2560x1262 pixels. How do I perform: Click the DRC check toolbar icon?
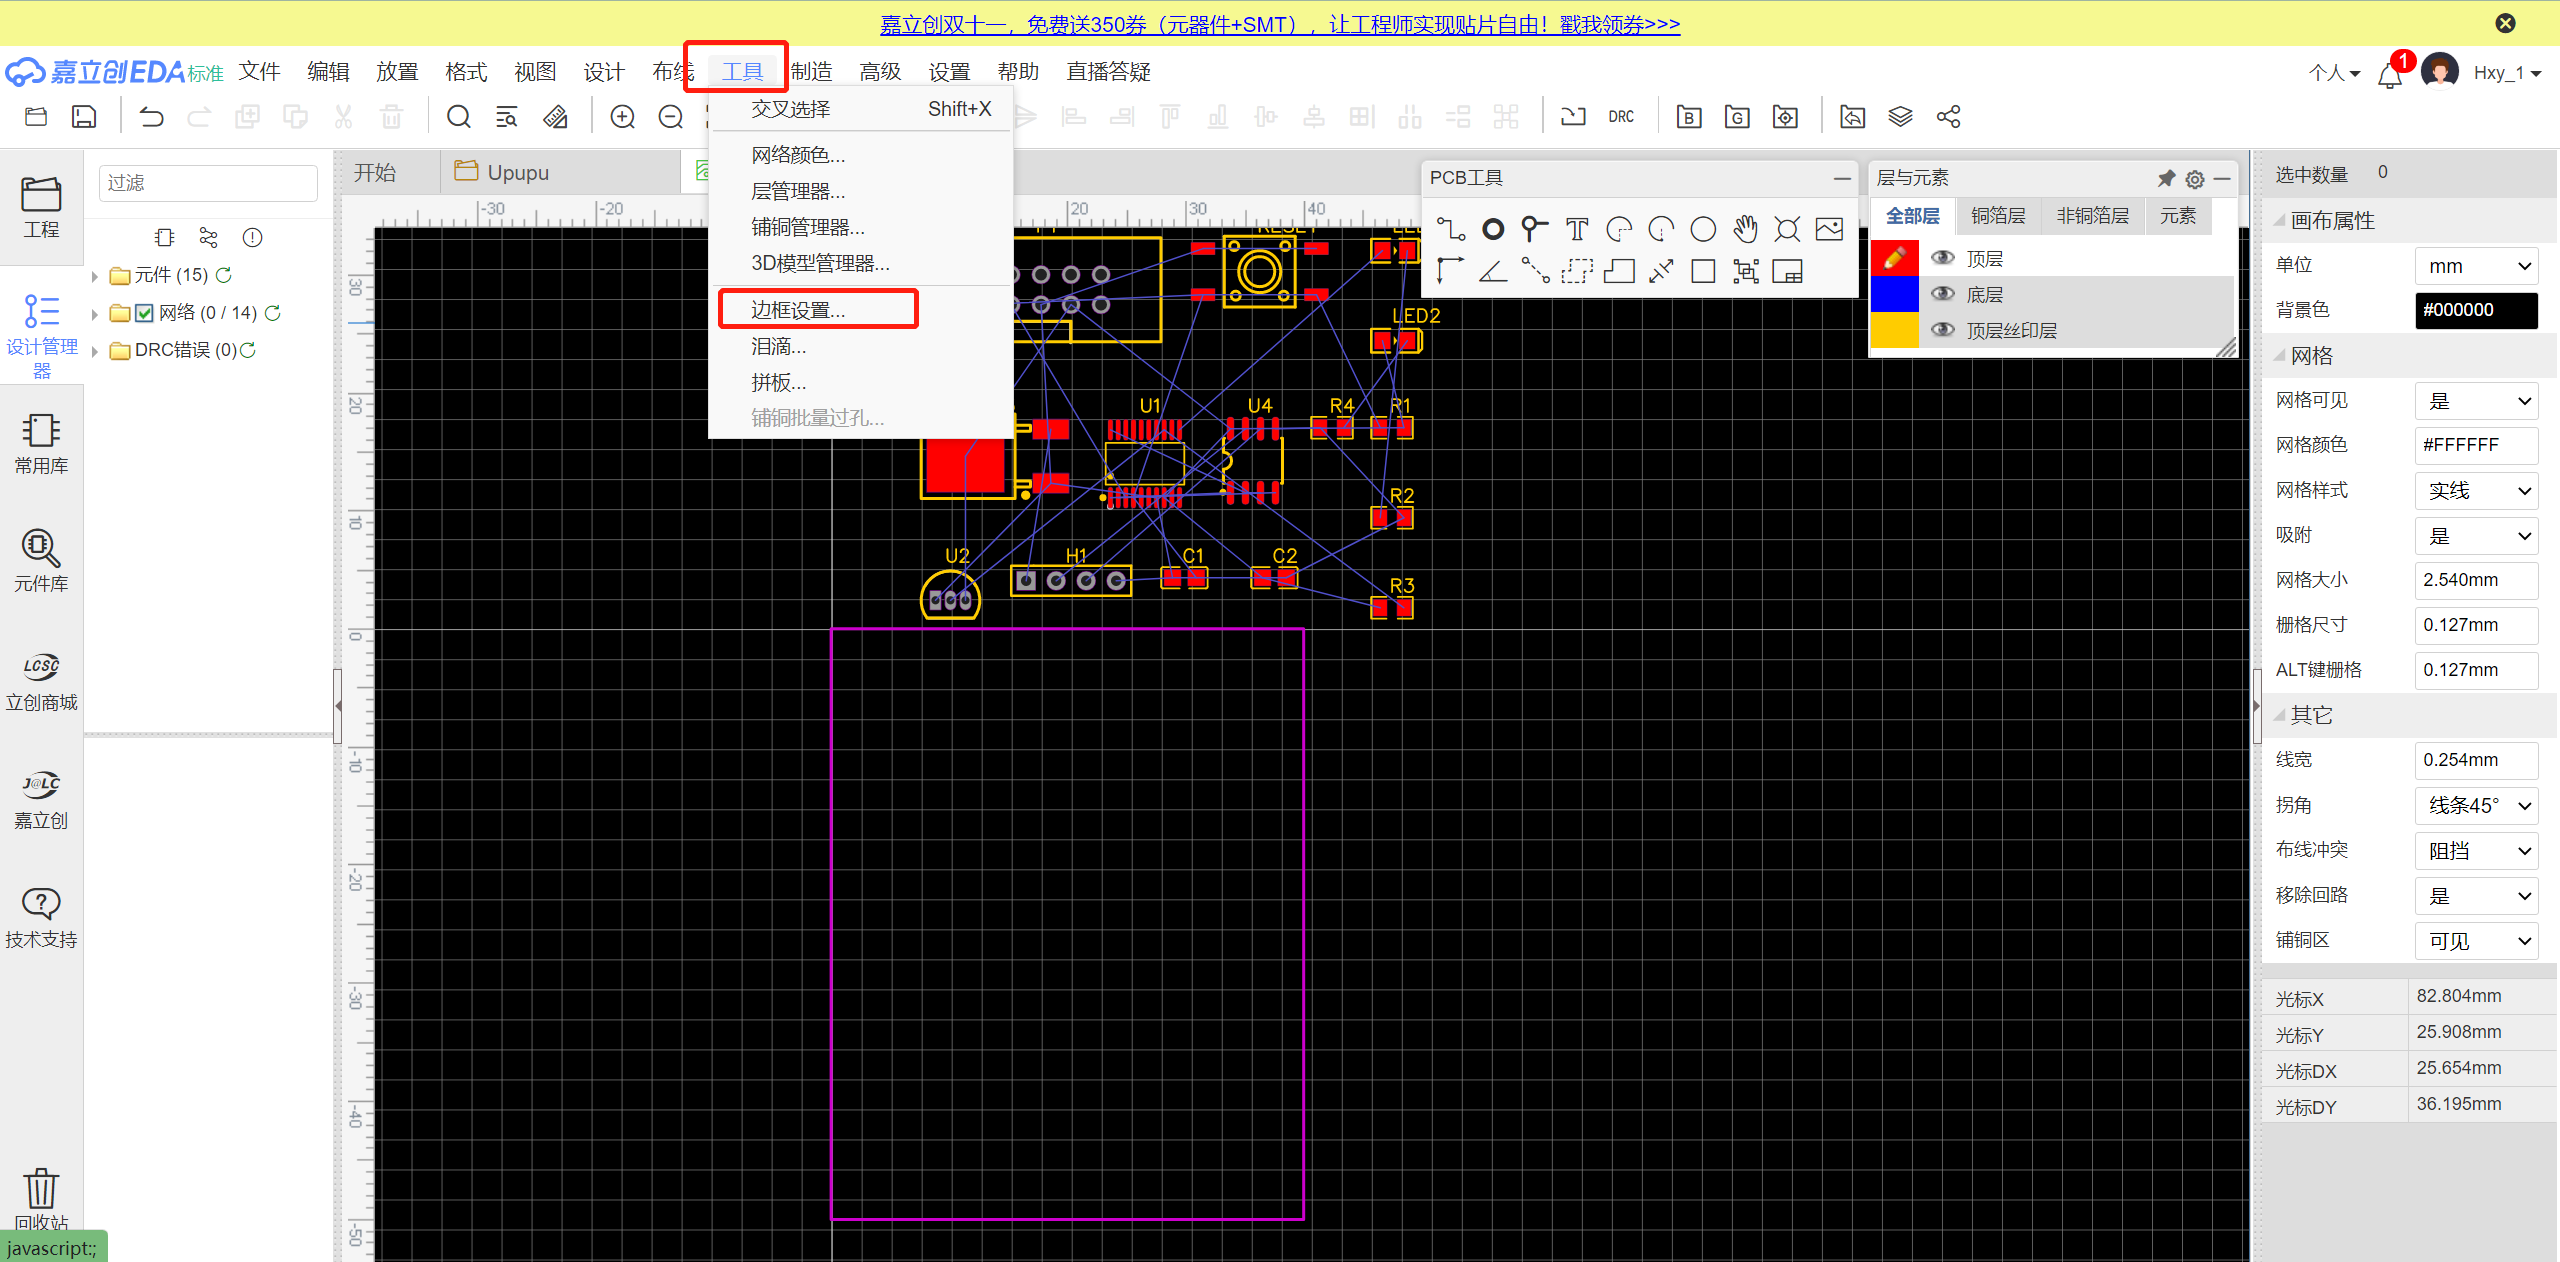coord(1620,117)
